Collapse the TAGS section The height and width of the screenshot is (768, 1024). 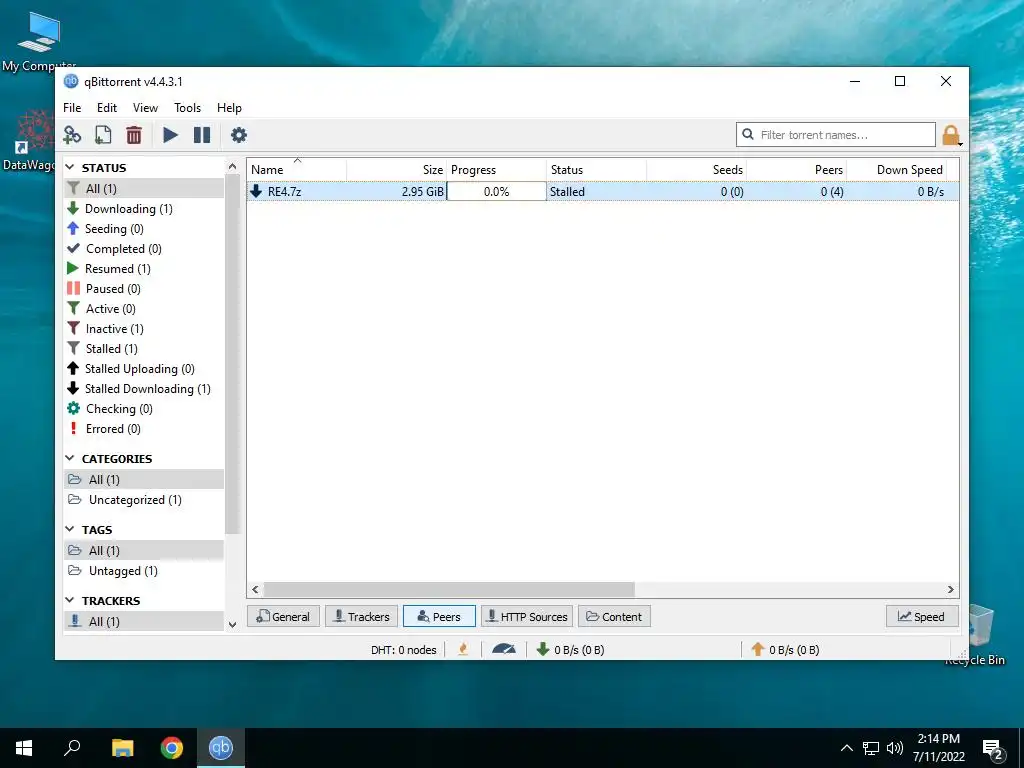point(70,530)
